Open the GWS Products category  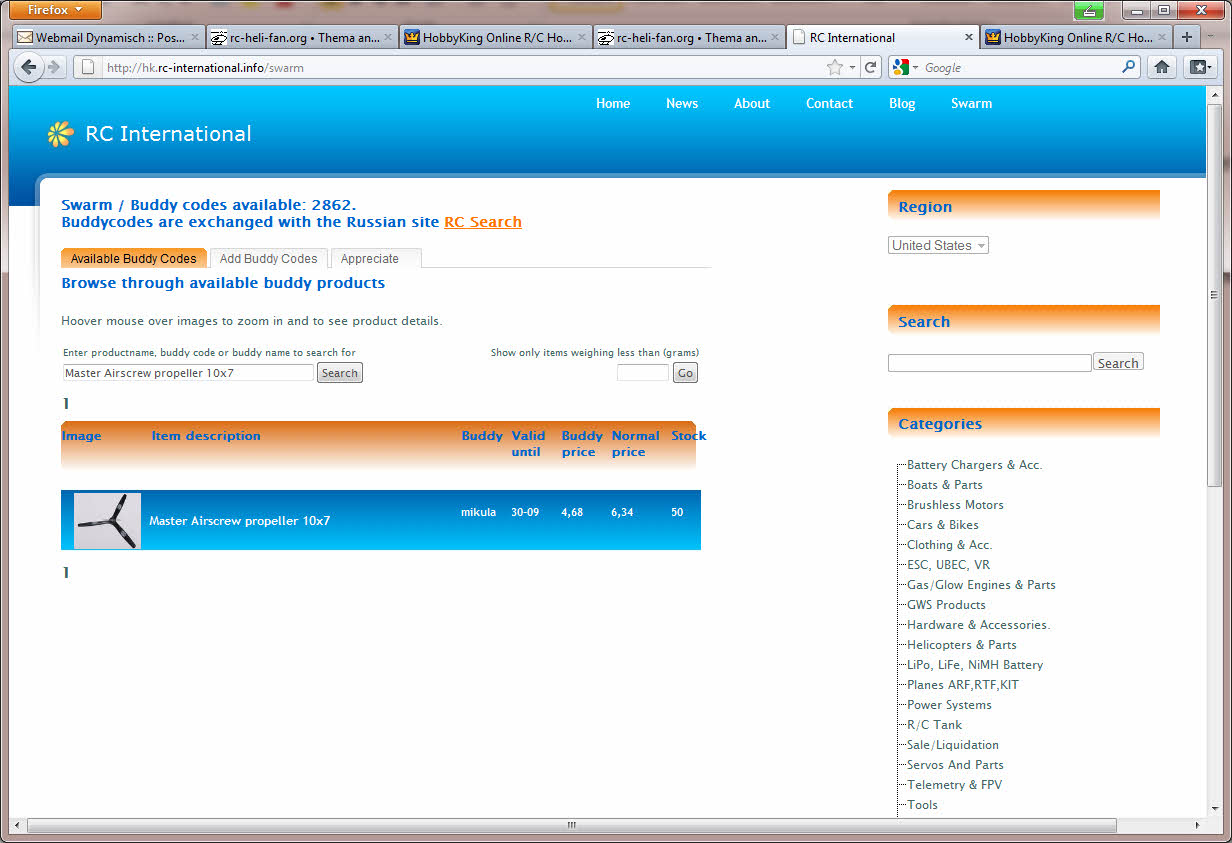click(946, 605)
